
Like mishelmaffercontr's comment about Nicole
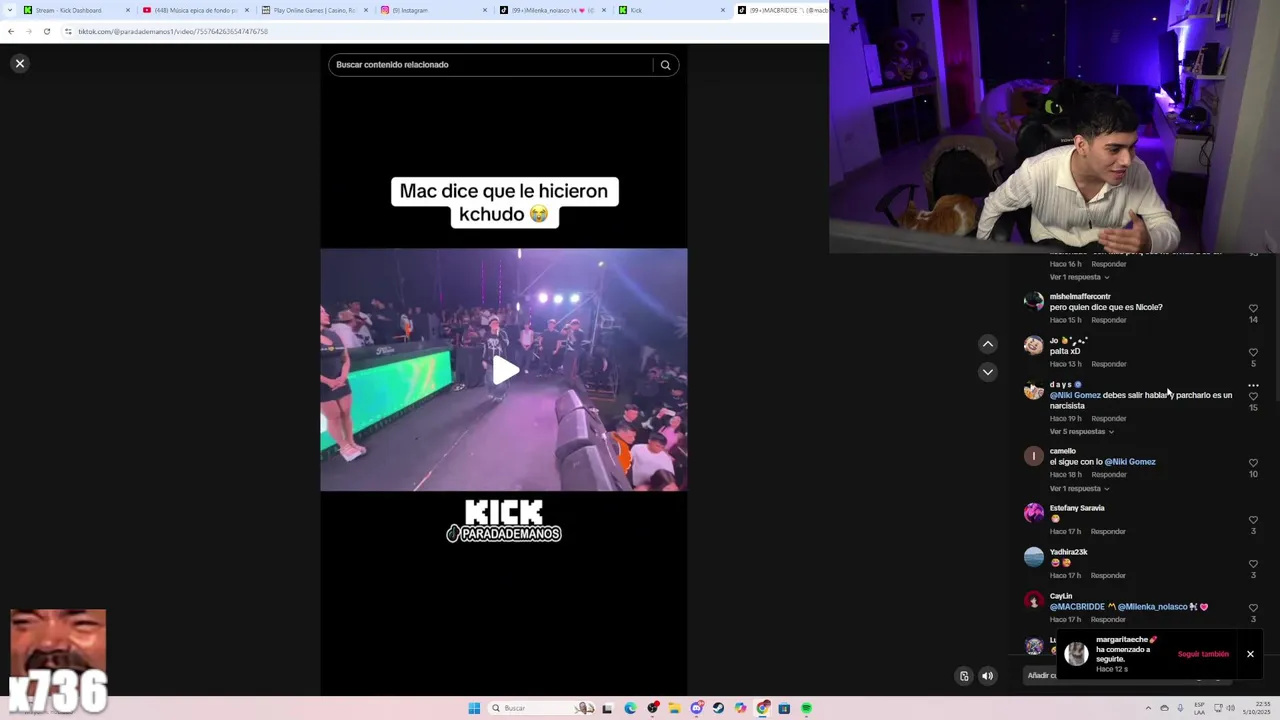click(1253, 309)
